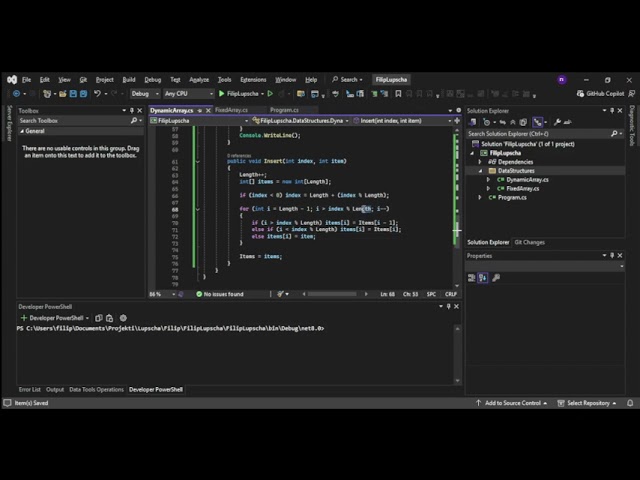Expand the Program.cs node arrow
Viewport: 640px width, 480px height.
pyautogui.click(x=480, y=198)
